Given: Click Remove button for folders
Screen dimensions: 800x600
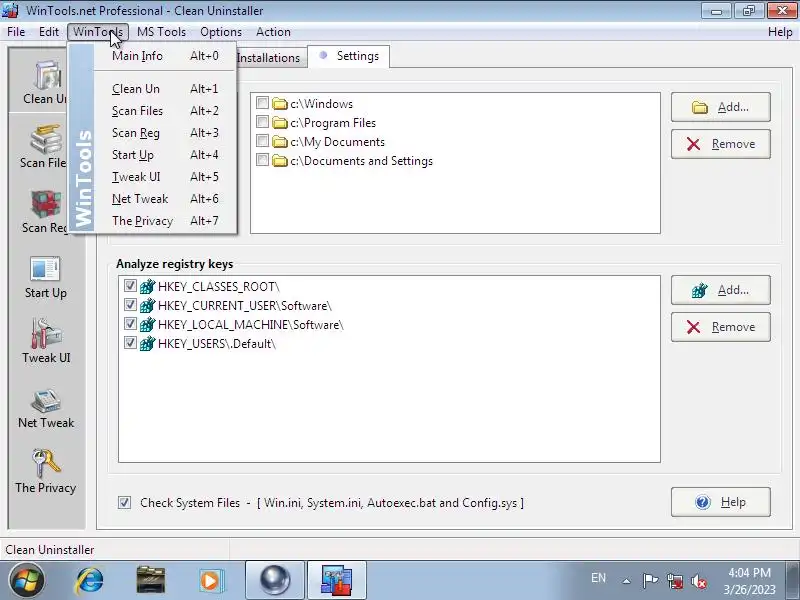Looking at the screenshot, I should pos(720,144).
